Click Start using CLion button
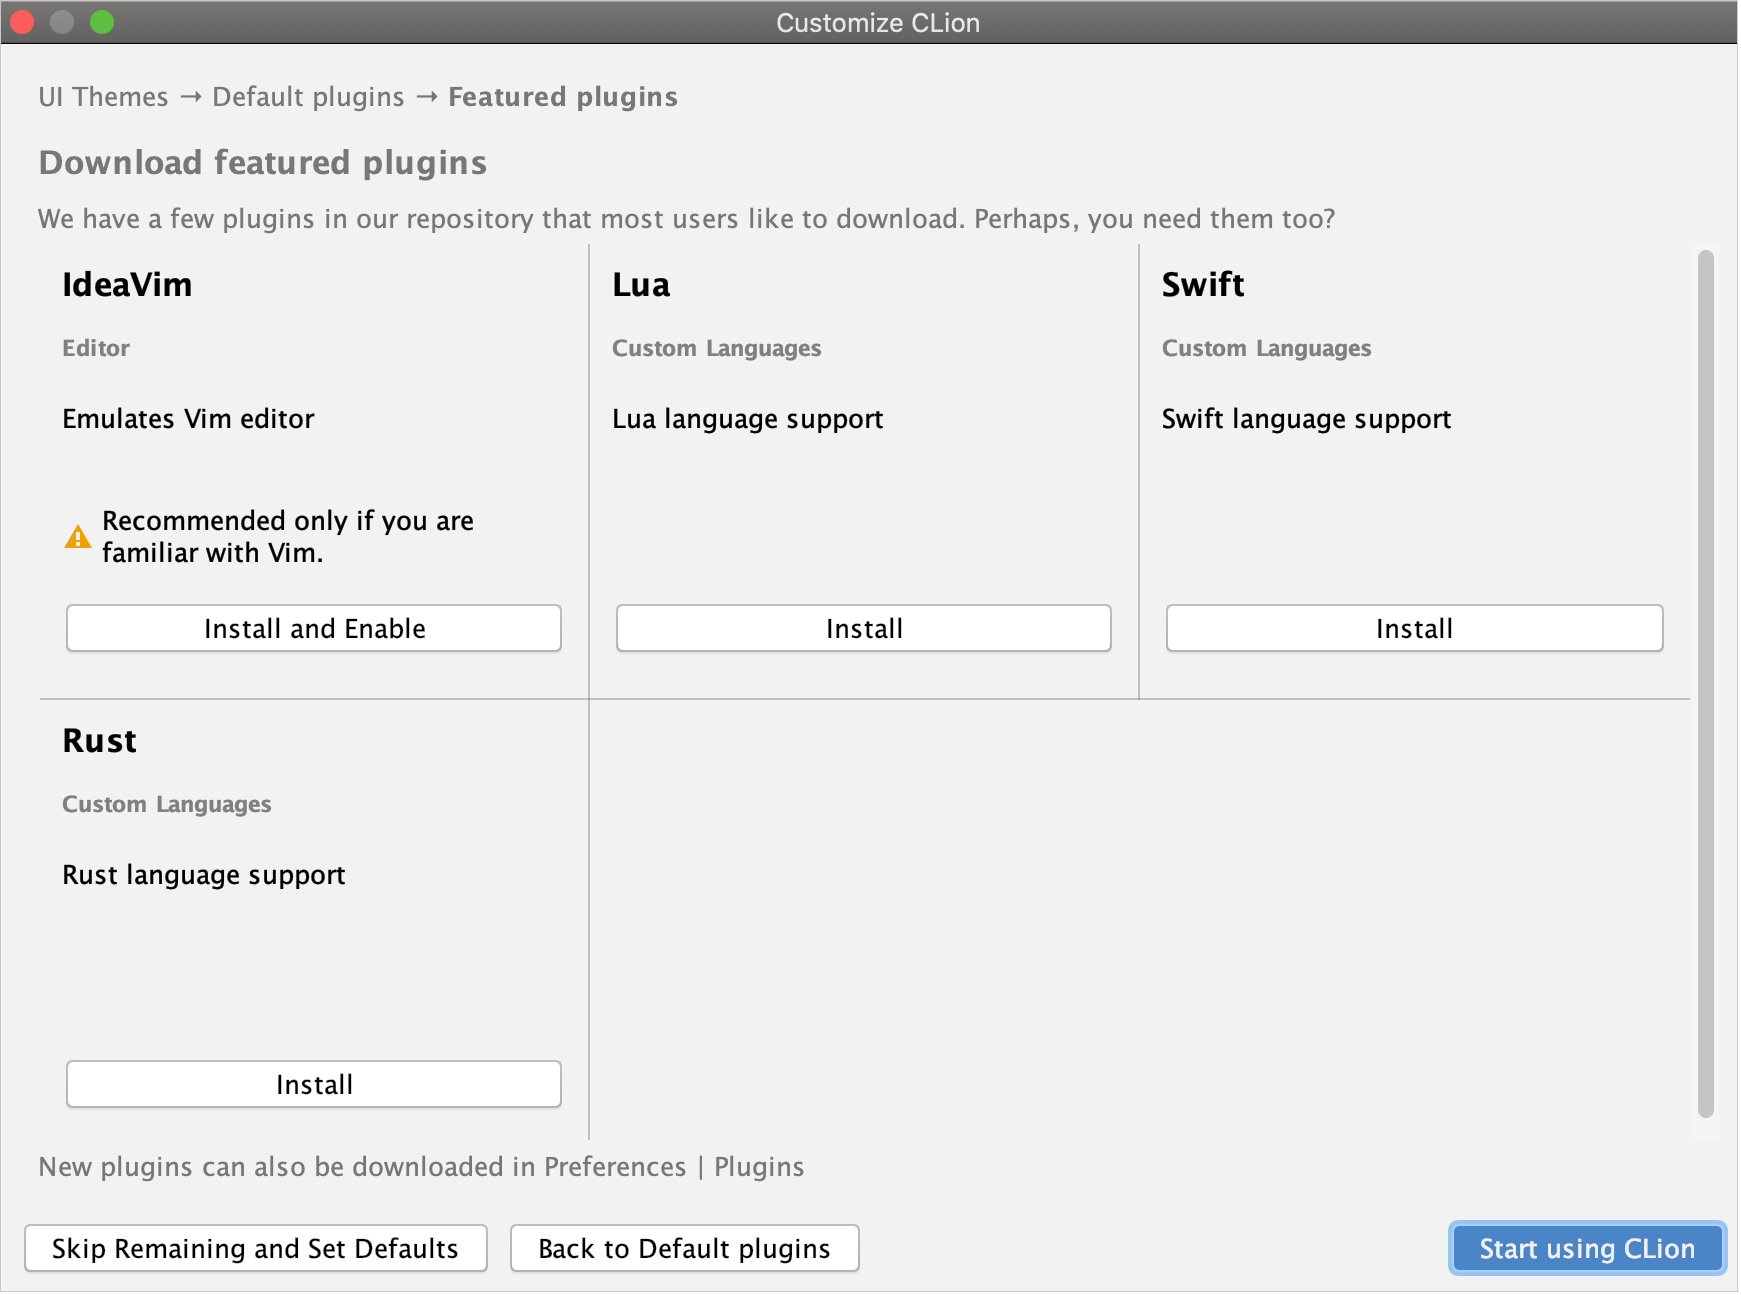 click(1587, 1248)
